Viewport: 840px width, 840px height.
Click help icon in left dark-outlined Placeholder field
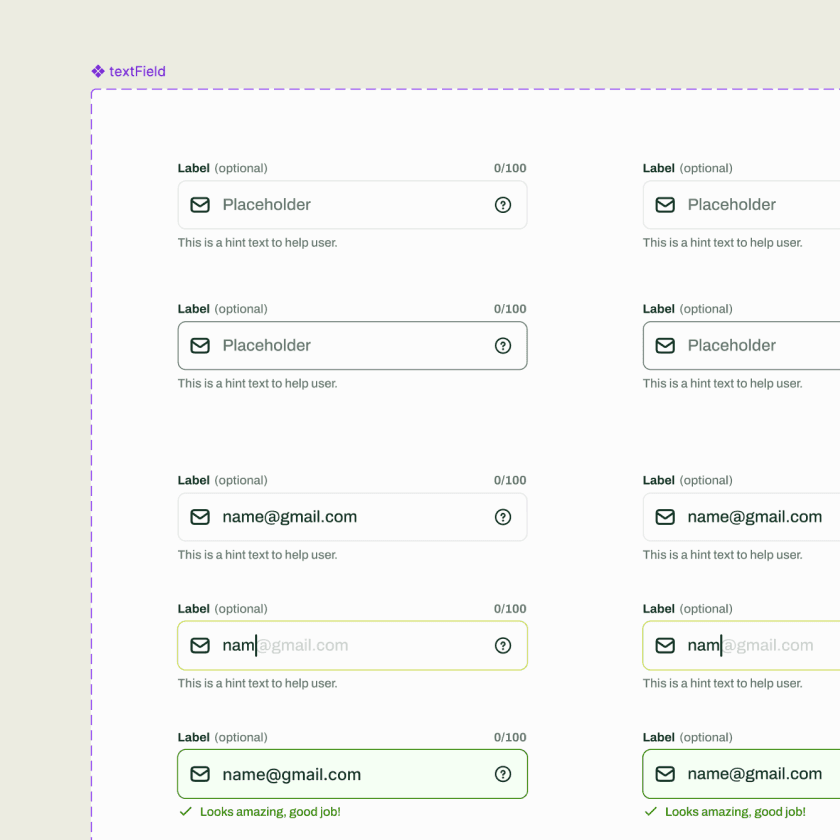point(502,346)
